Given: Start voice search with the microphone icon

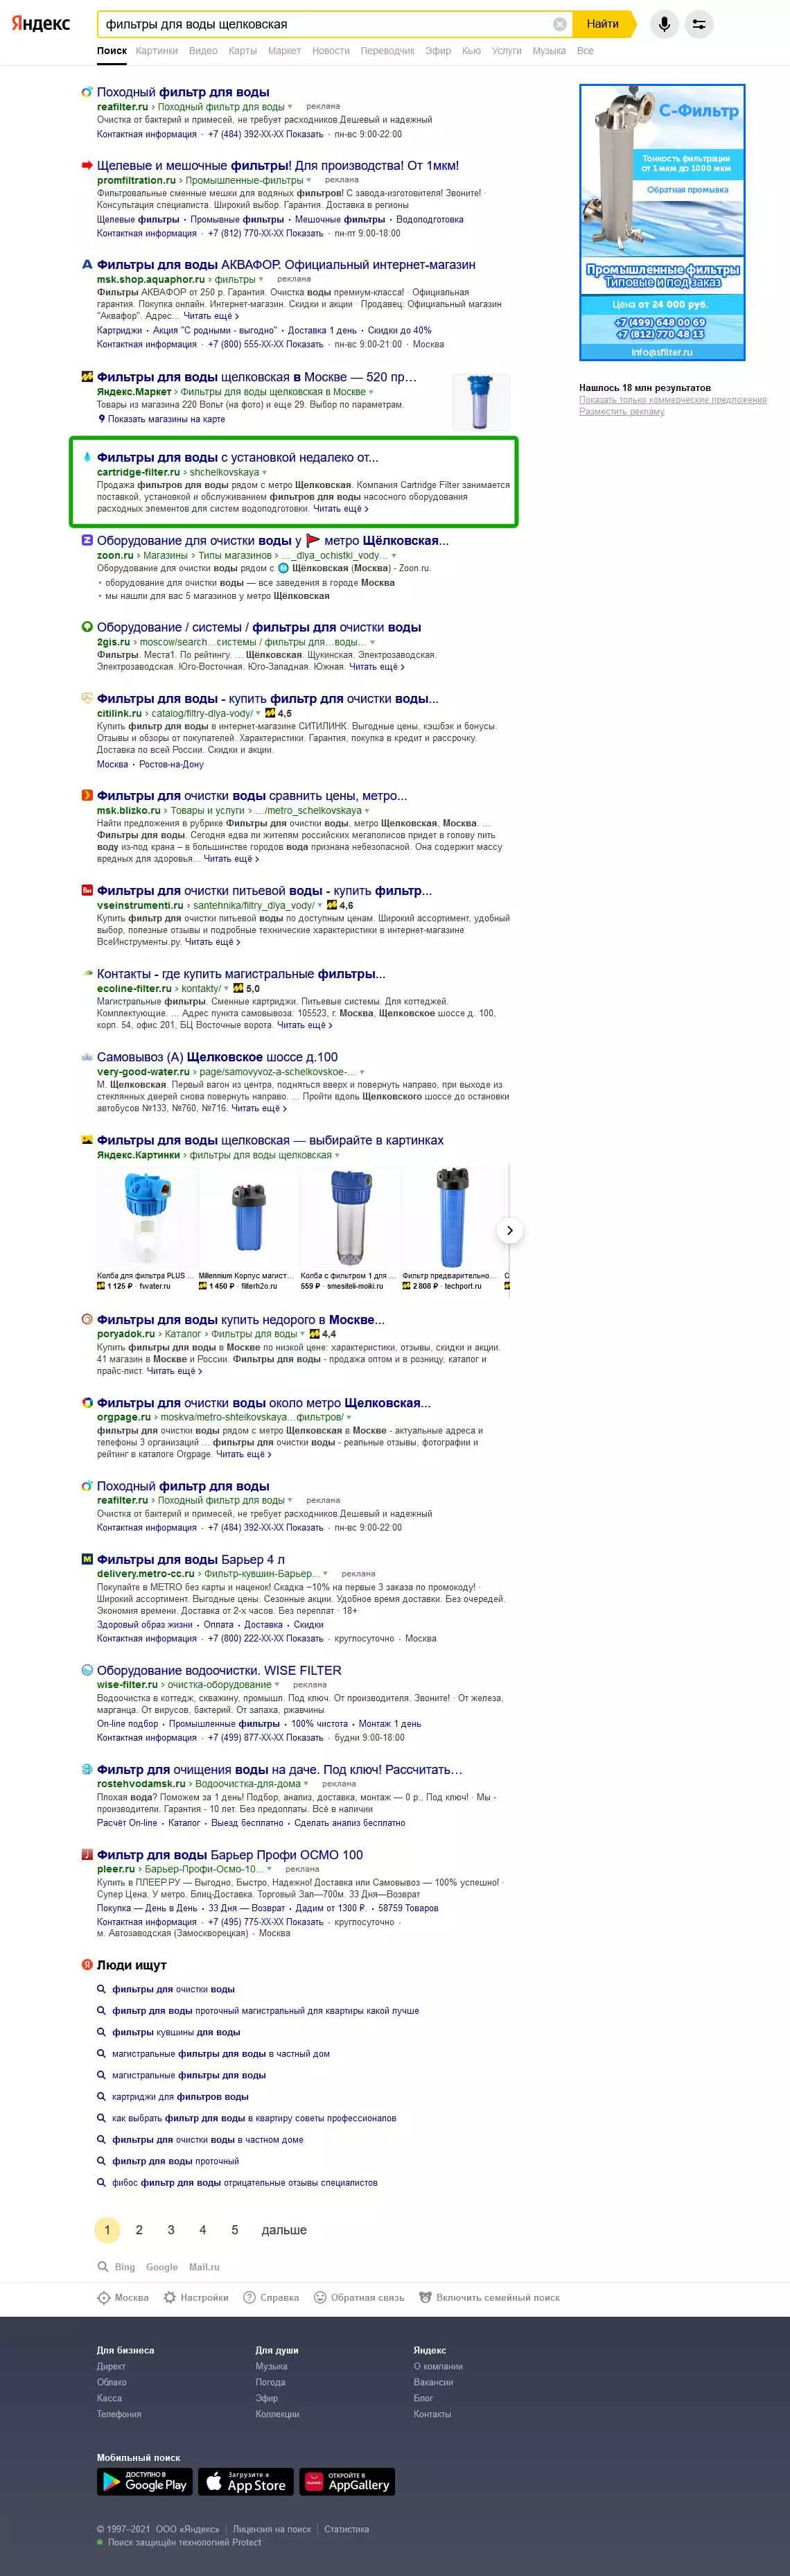Looking at the screenshot, I should (x=664, y=24).
